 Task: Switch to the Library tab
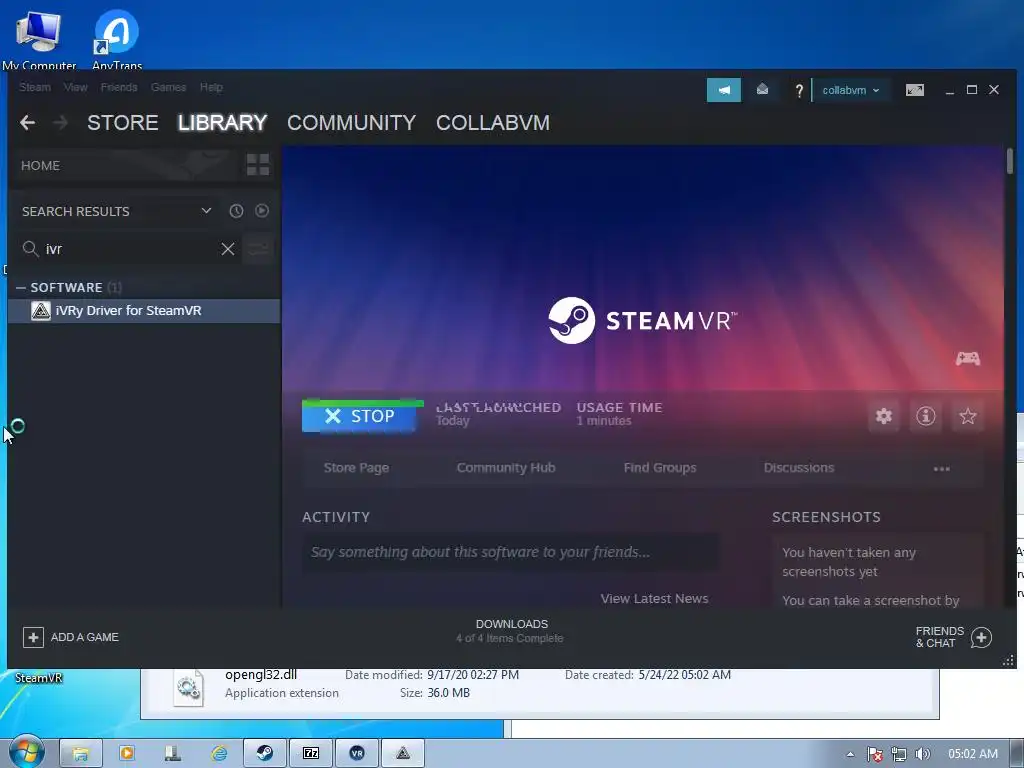[x=222, y=122]
